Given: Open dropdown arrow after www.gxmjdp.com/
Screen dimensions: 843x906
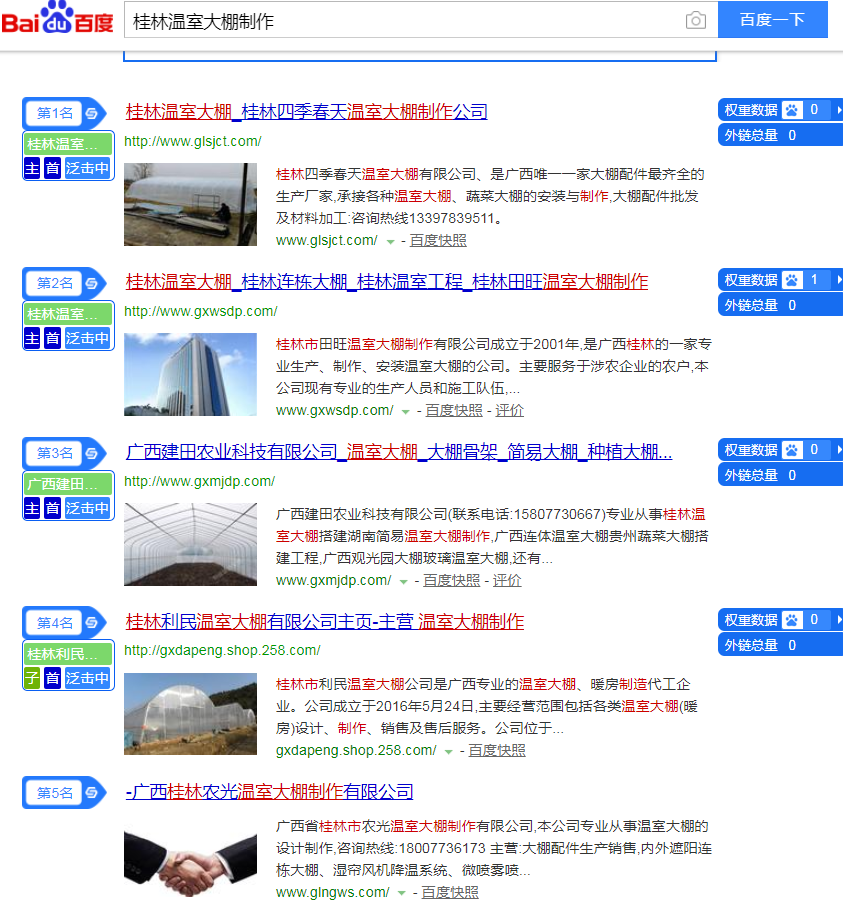Looking at the screenshot, I should point(404,581).
